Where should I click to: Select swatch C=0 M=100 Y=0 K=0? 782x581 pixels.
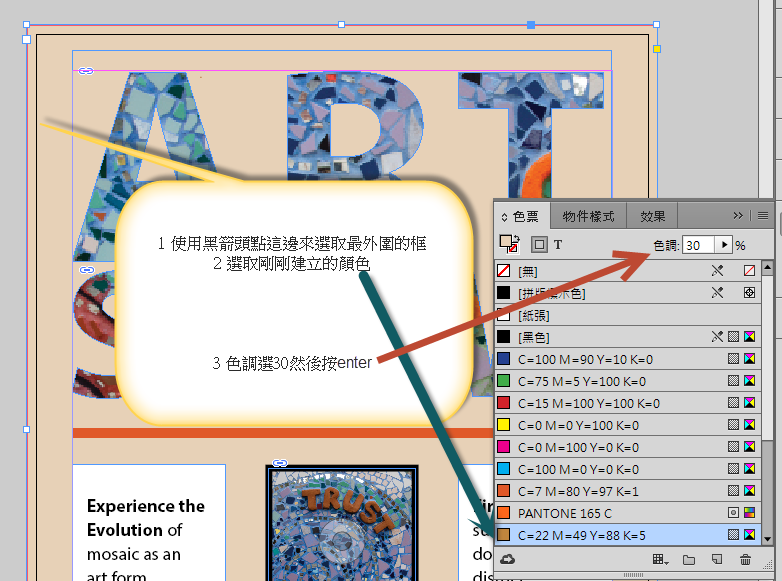[628, 446]
